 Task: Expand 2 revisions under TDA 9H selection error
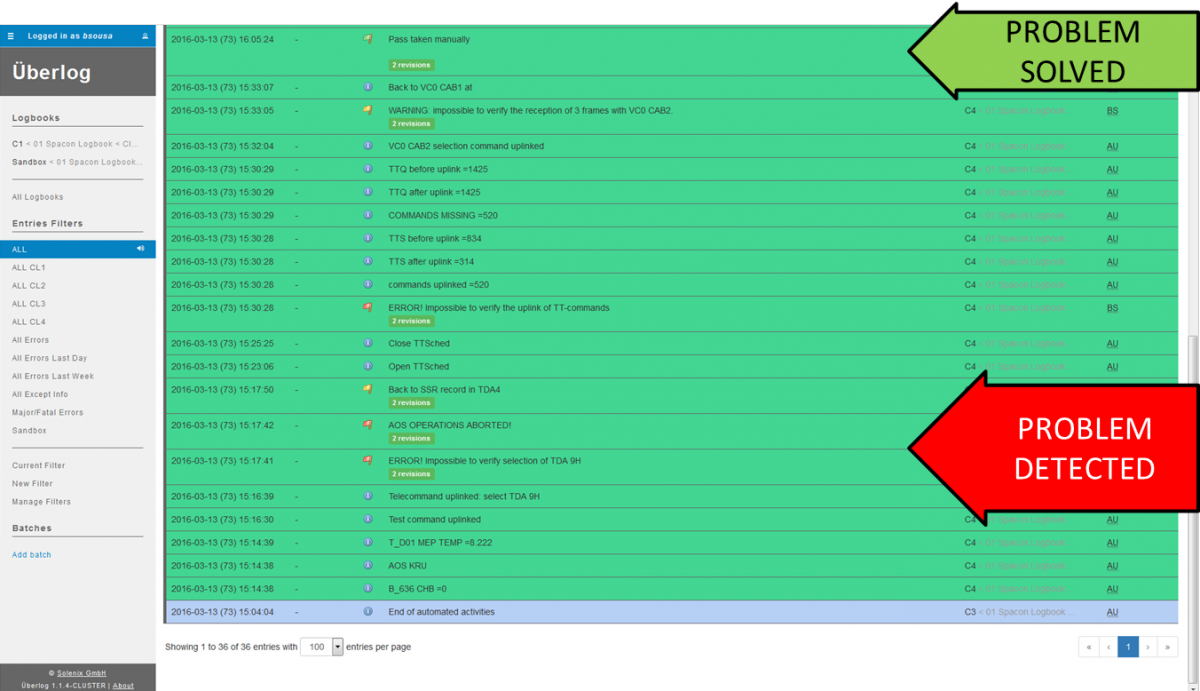tap(411, 474)
